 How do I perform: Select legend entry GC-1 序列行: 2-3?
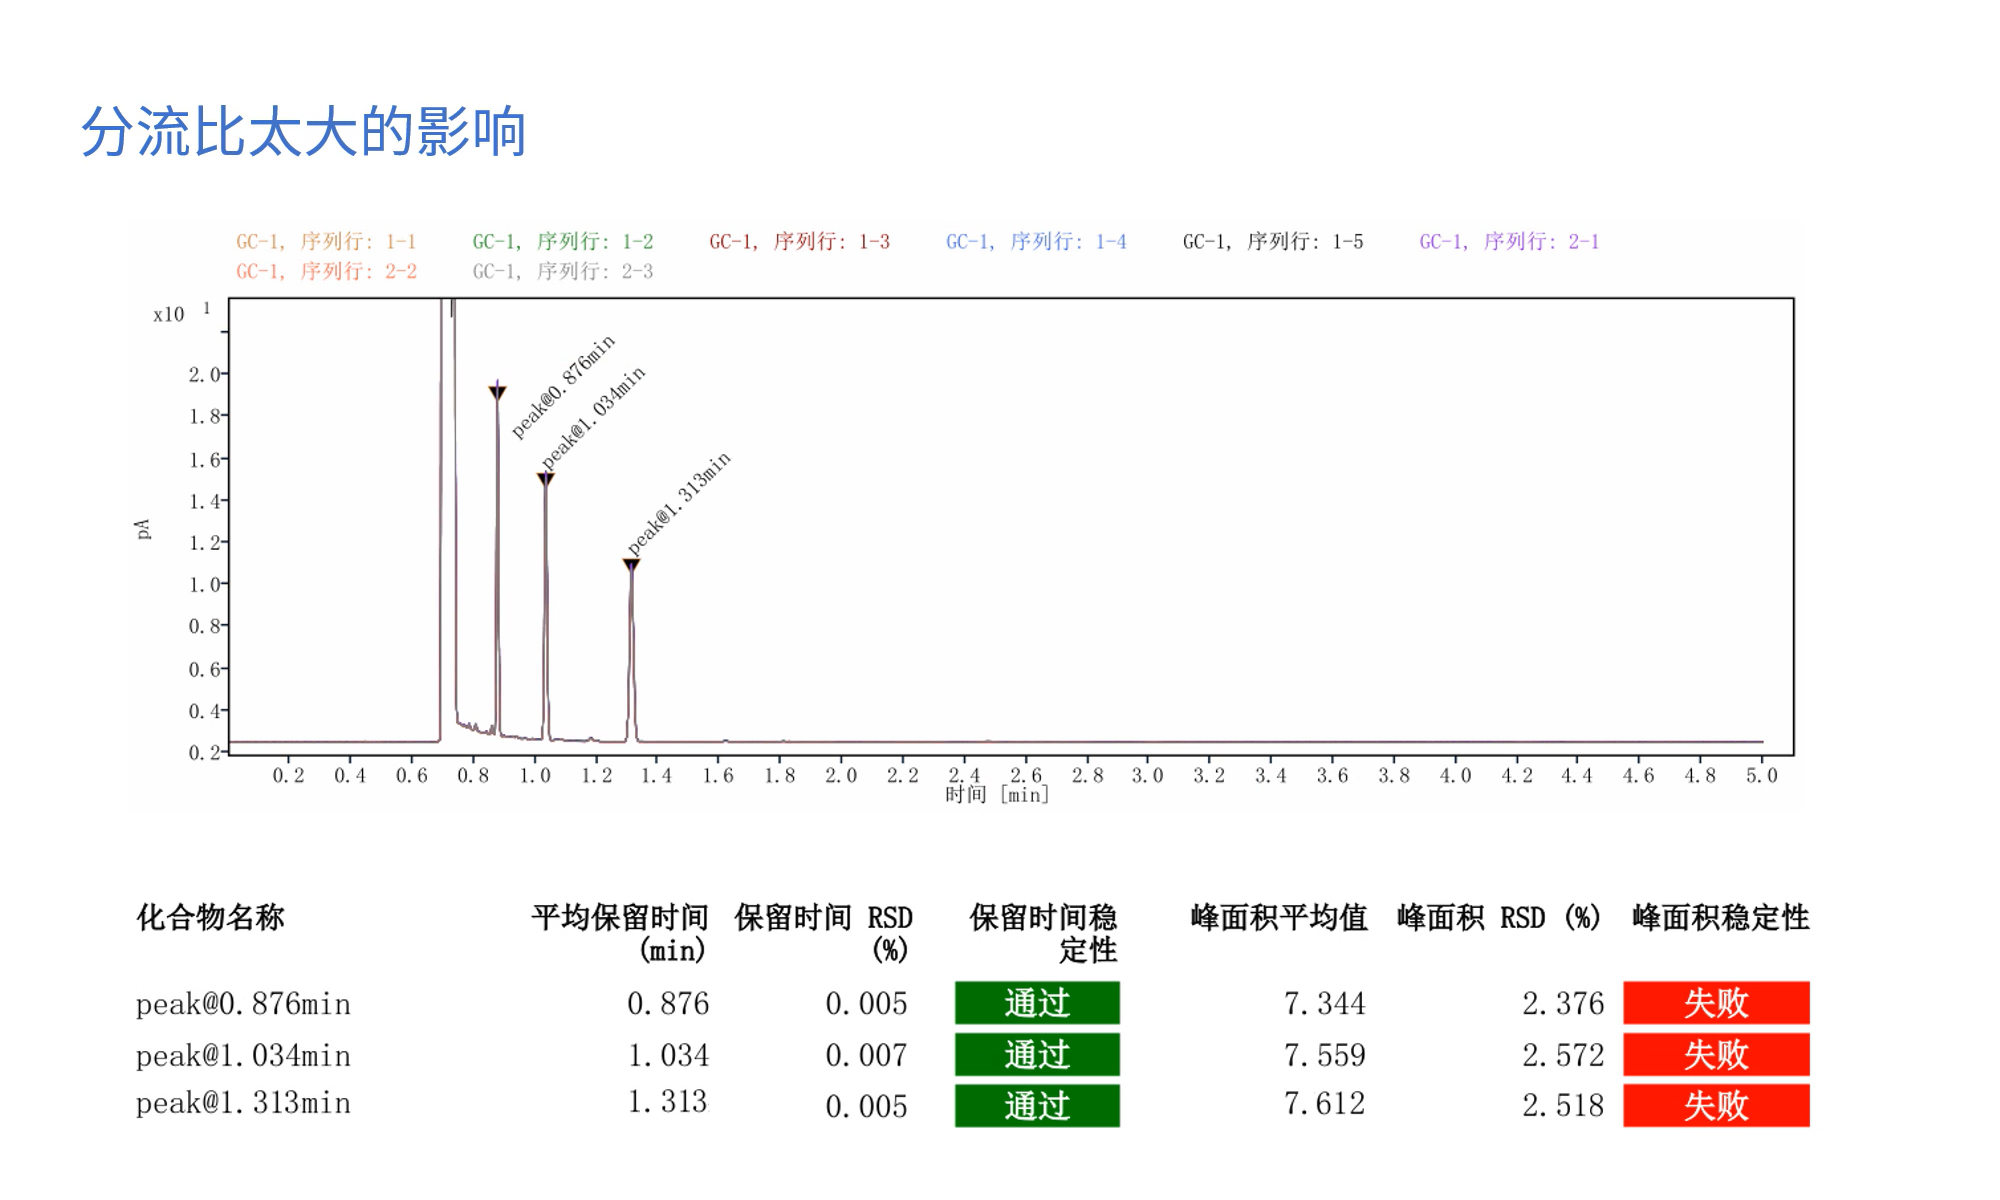coord(562,272)
